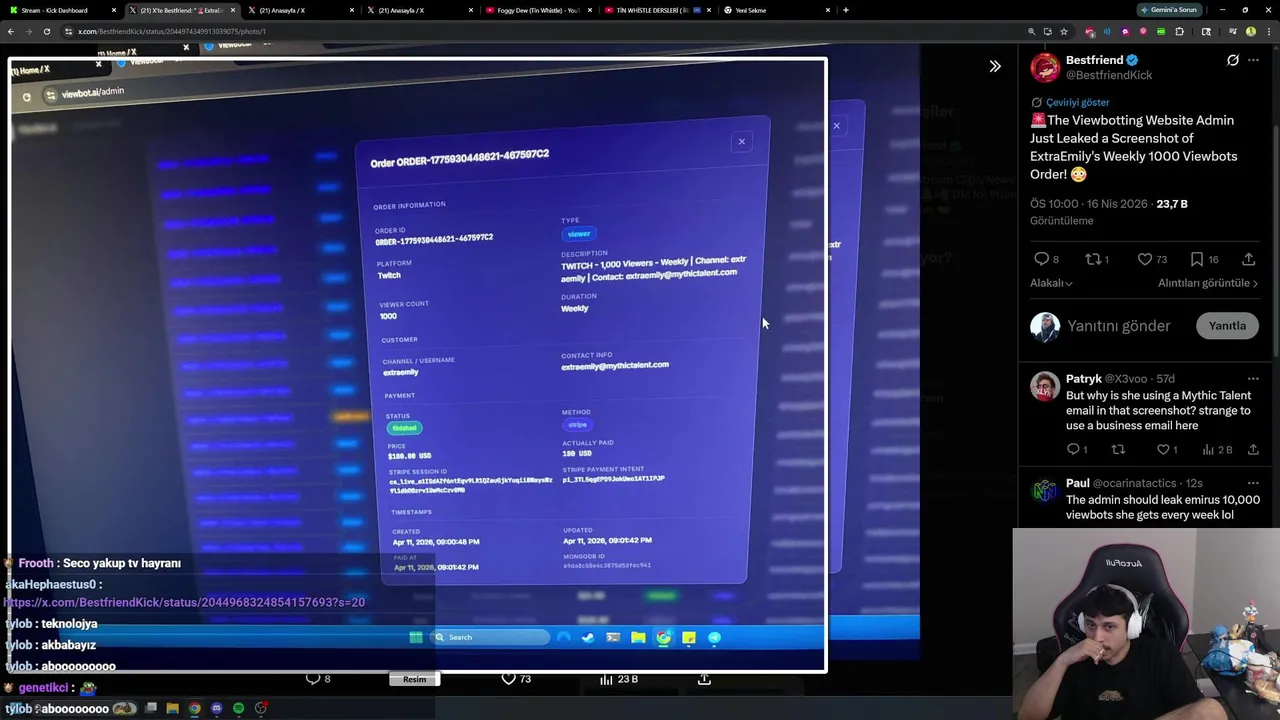
Task: Click the share icon on main post in side panel
Action: (1249, 259)
